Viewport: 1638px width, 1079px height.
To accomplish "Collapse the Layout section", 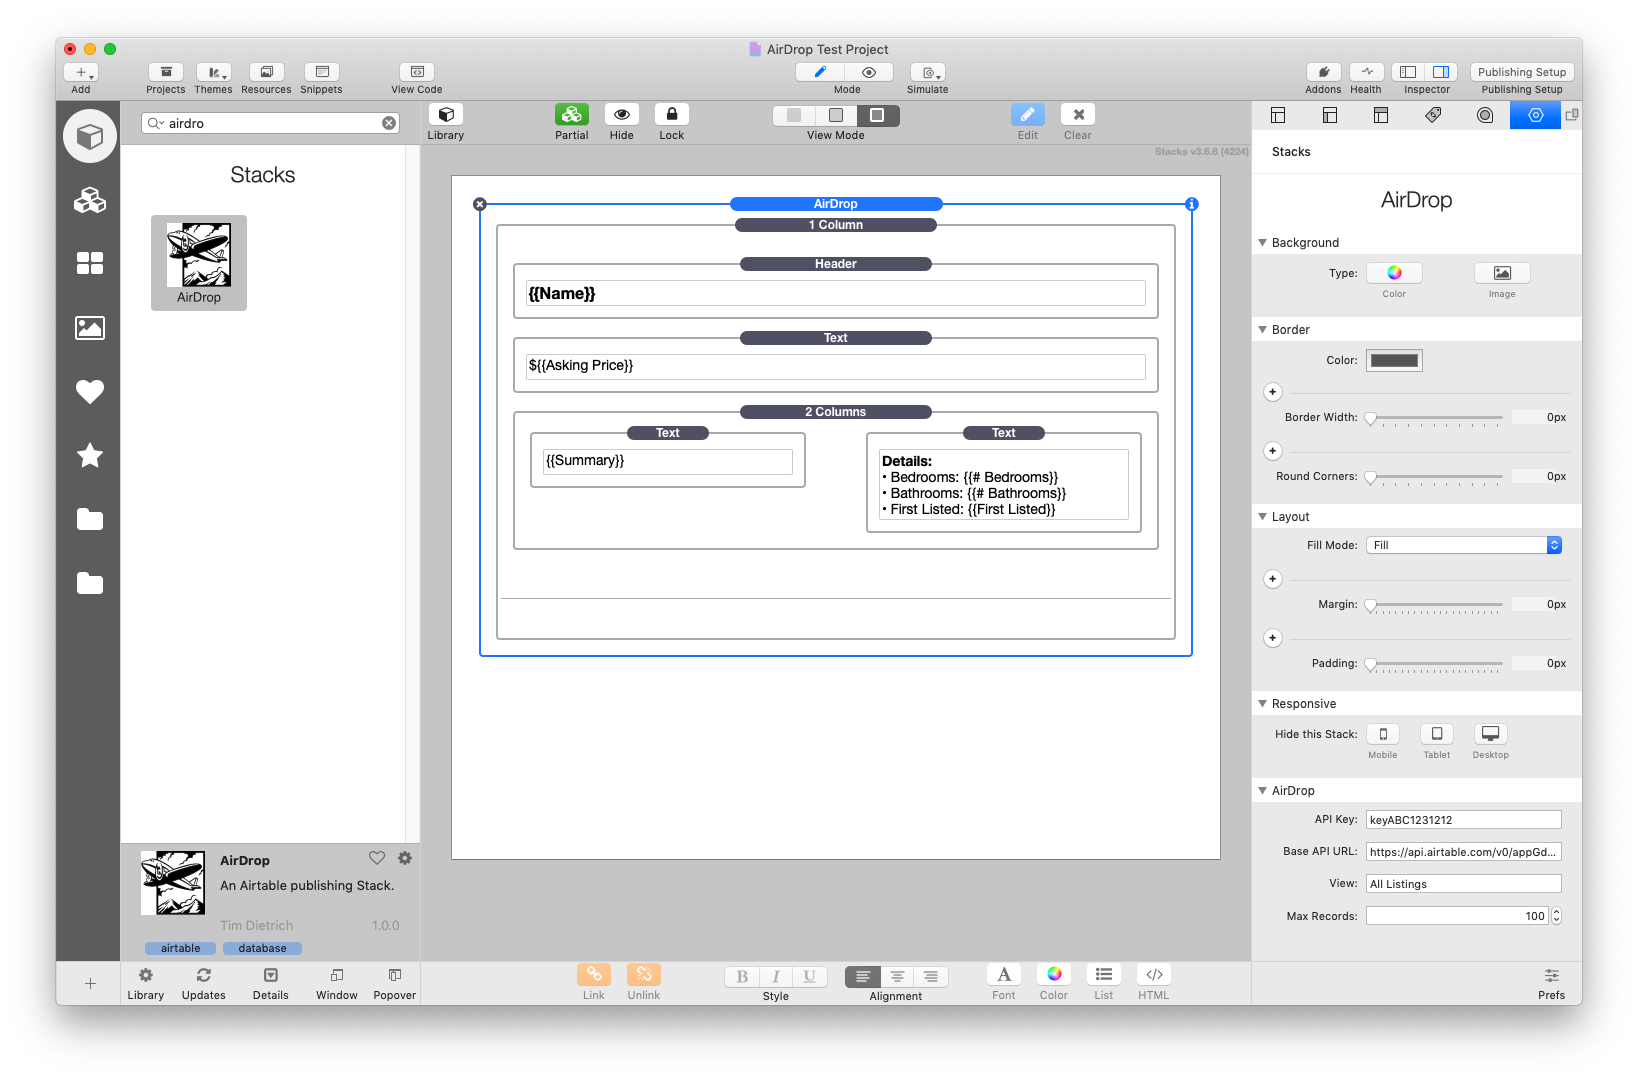I will [x=1262, y=517].
